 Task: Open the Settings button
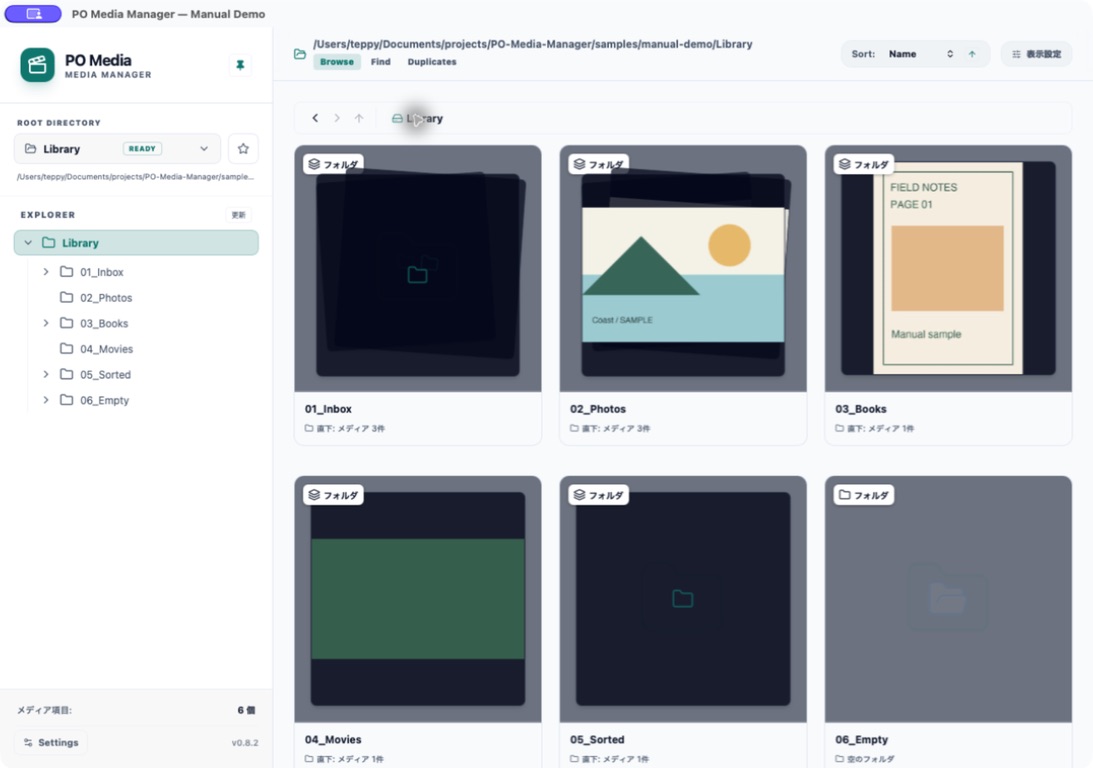pos(51,743)
